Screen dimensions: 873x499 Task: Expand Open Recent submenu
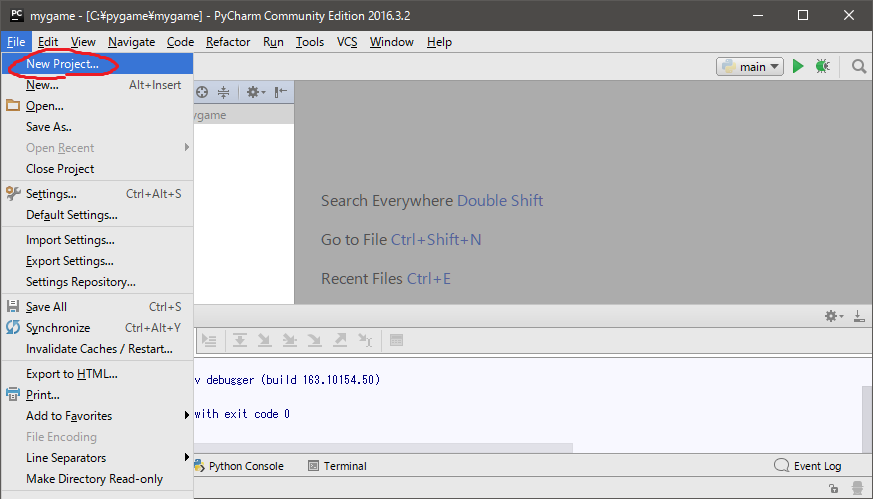coord(97,148)
